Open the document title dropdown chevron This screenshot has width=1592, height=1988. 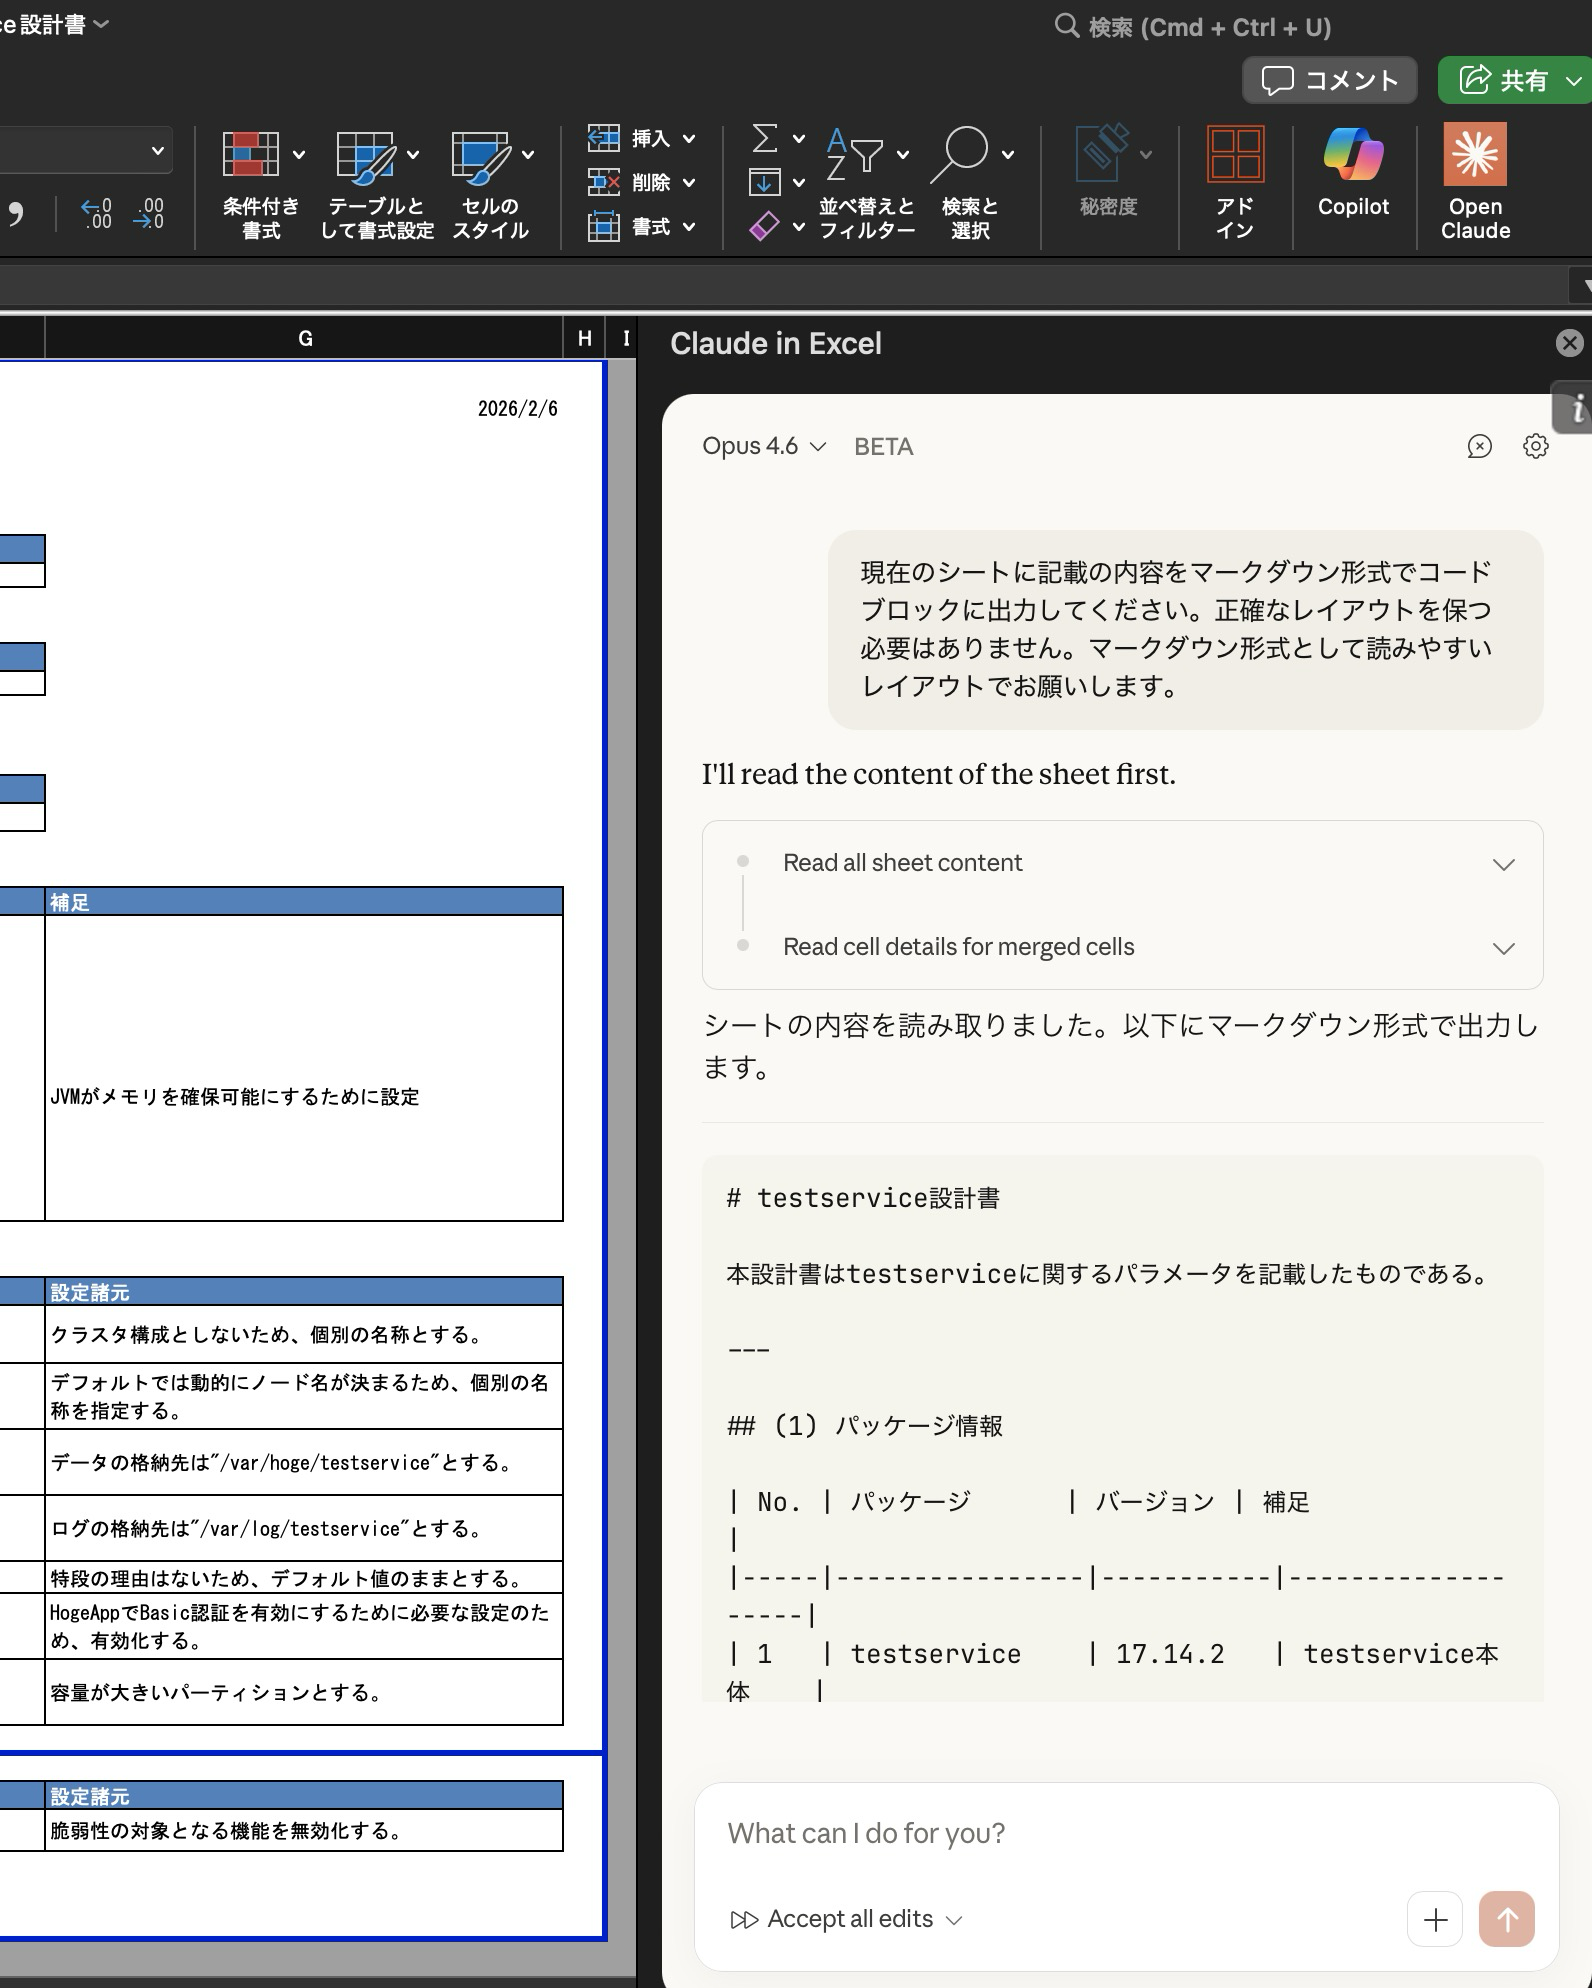click(x=100, y=23)
